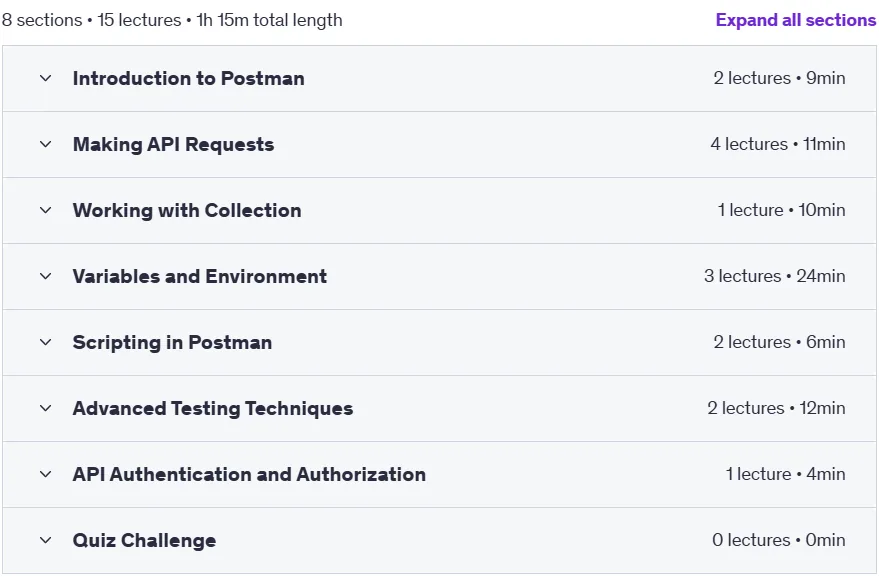Click the '4 lectures • 11min' row info
Screen dimensions: 879x577
(778, 144)
